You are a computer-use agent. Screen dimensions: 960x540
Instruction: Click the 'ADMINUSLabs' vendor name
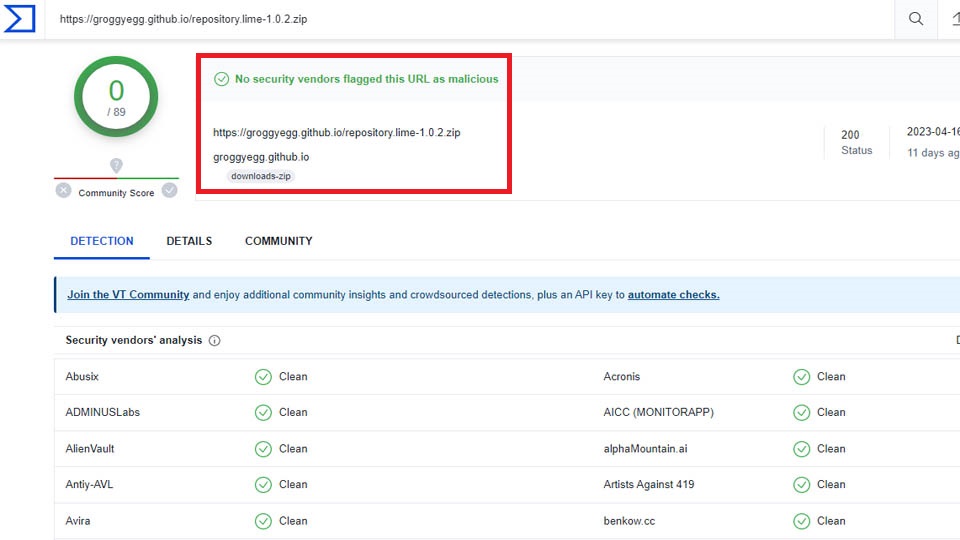pyautogui.click(x=103, y=413)
